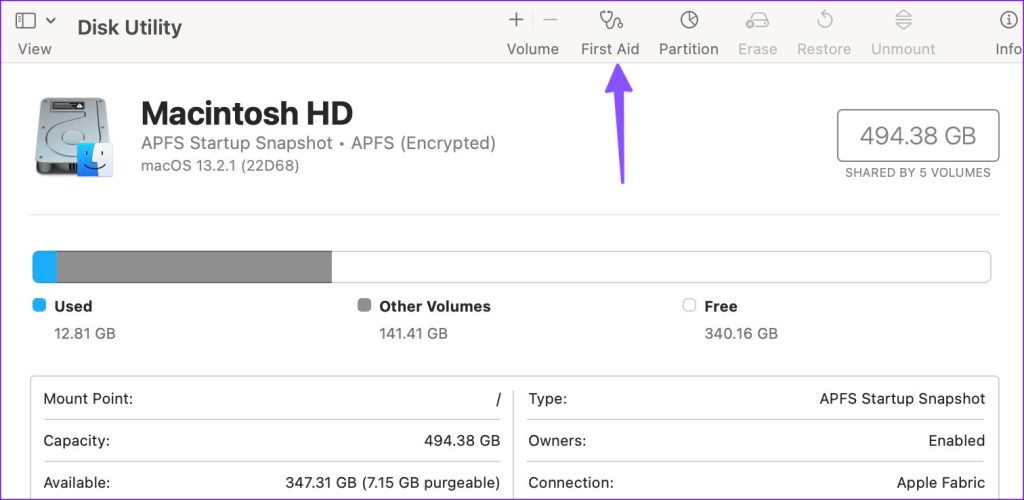Toggle sidebar with the View icon
The image size is (1024, 500).
click(26, 20)
